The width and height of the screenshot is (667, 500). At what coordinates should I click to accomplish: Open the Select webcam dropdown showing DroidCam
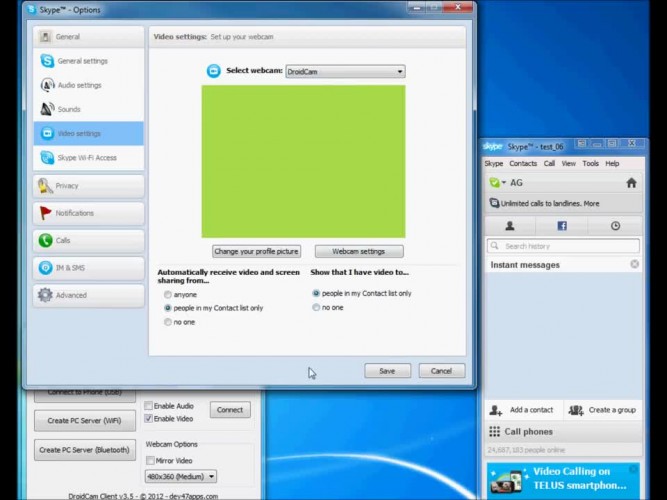[345, 71]
